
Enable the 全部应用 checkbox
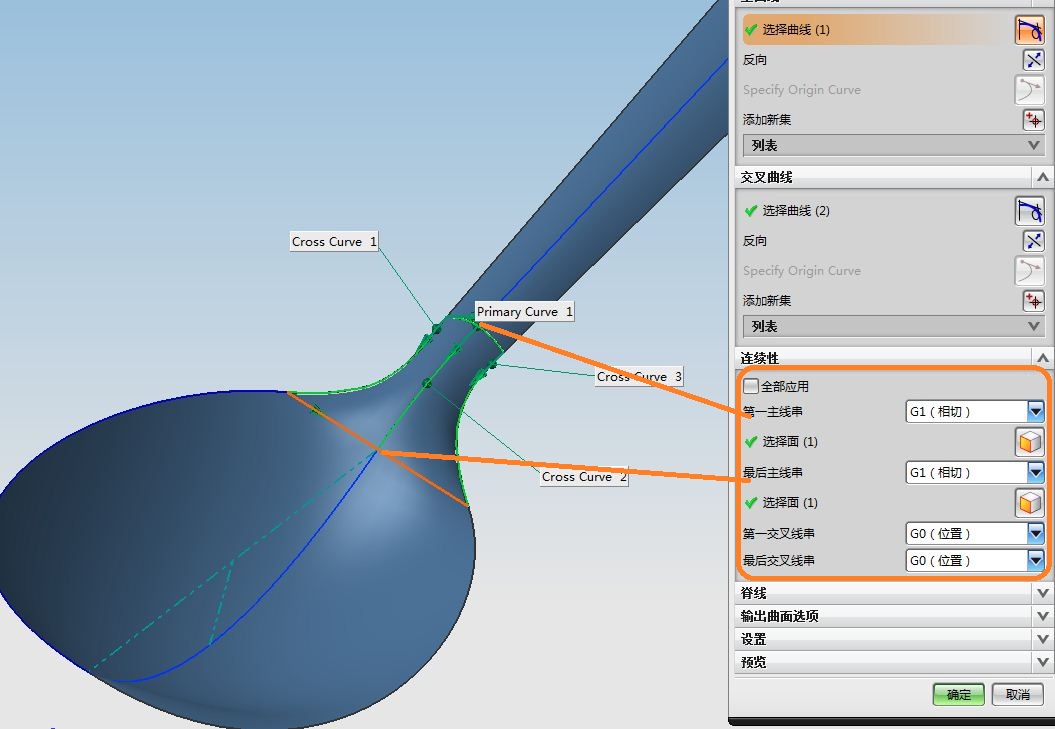[751, 386]
